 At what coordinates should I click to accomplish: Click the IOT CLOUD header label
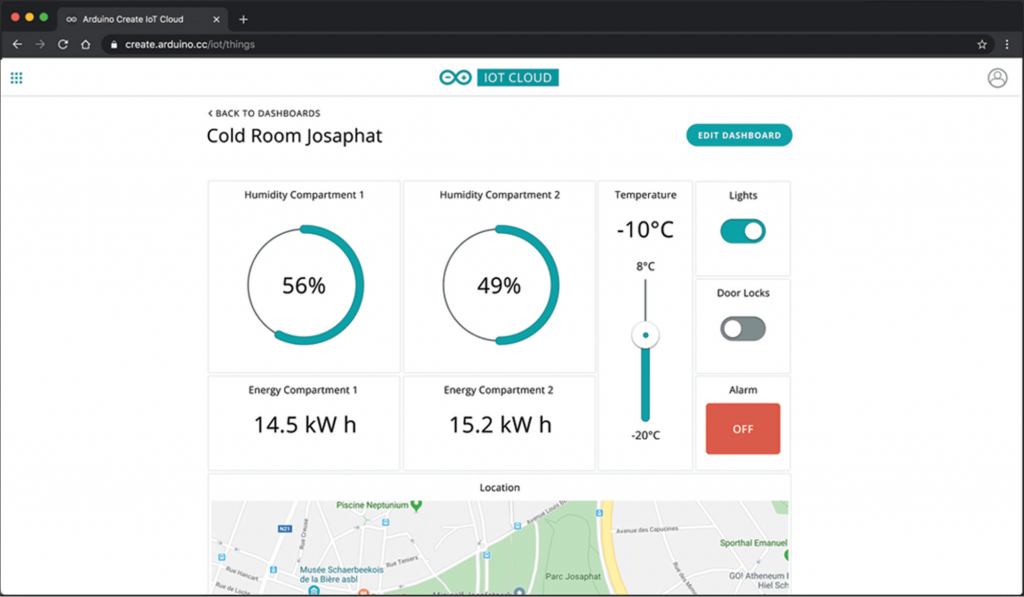(x=517, y=77)
